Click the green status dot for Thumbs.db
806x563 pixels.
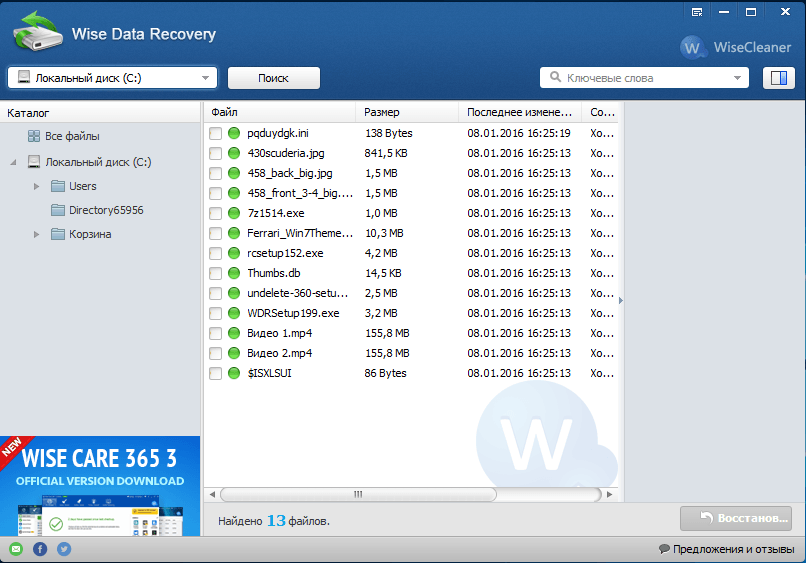(x=235, y=273)
